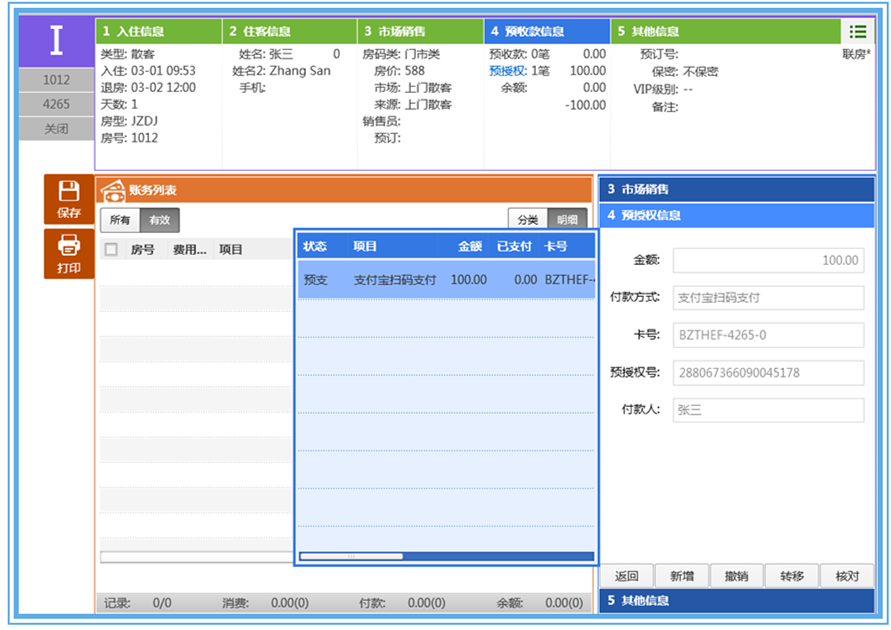Viewport: 891px width, 630px height.
Task: Click the large I logo tile
Action: (x=56, y=41)
